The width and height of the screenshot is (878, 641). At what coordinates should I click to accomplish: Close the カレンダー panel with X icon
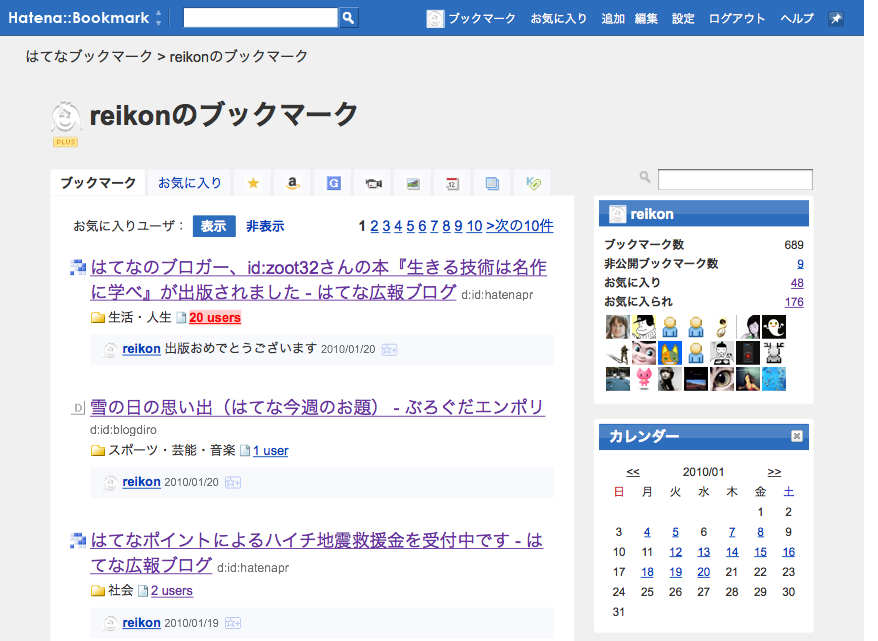tap(797, 436)
